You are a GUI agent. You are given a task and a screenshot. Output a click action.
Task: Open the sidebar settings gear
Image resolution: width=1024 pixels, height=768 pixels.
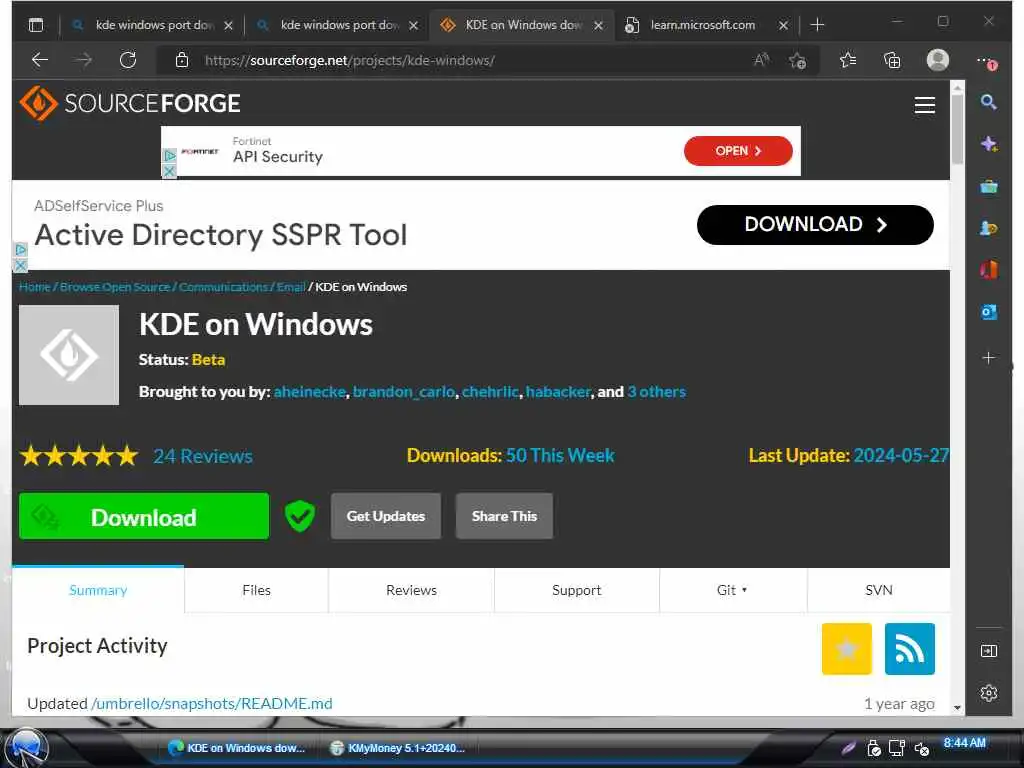click(989, 693)
